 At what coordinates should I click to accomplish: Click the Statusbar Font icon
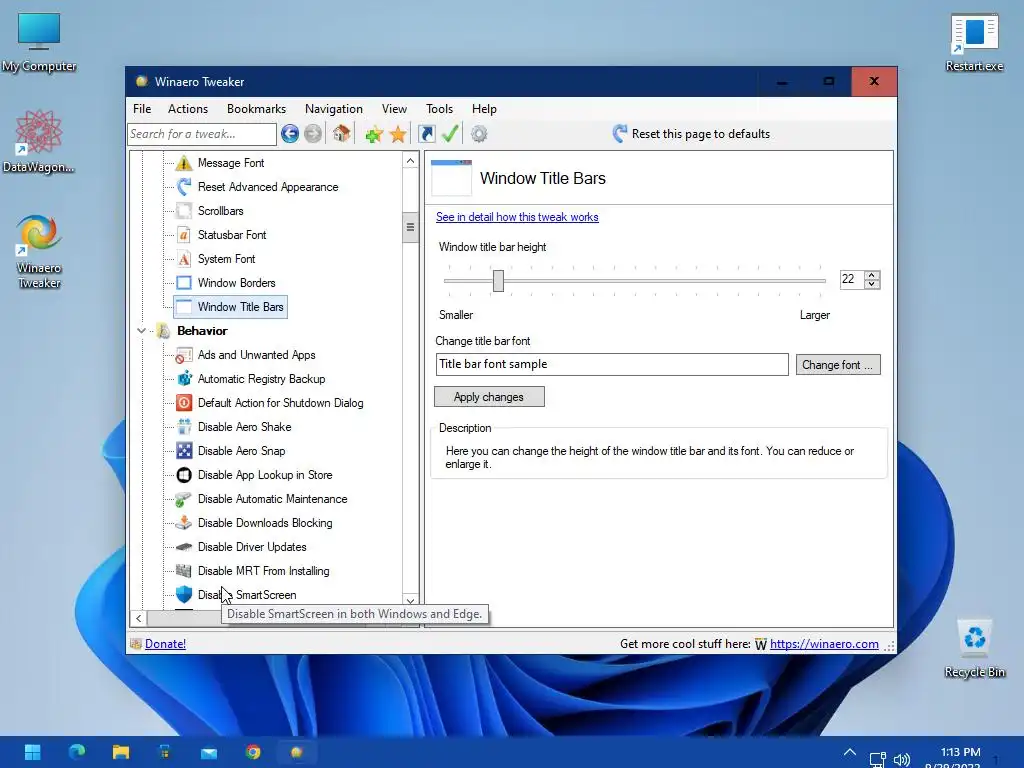click(184, 234)
